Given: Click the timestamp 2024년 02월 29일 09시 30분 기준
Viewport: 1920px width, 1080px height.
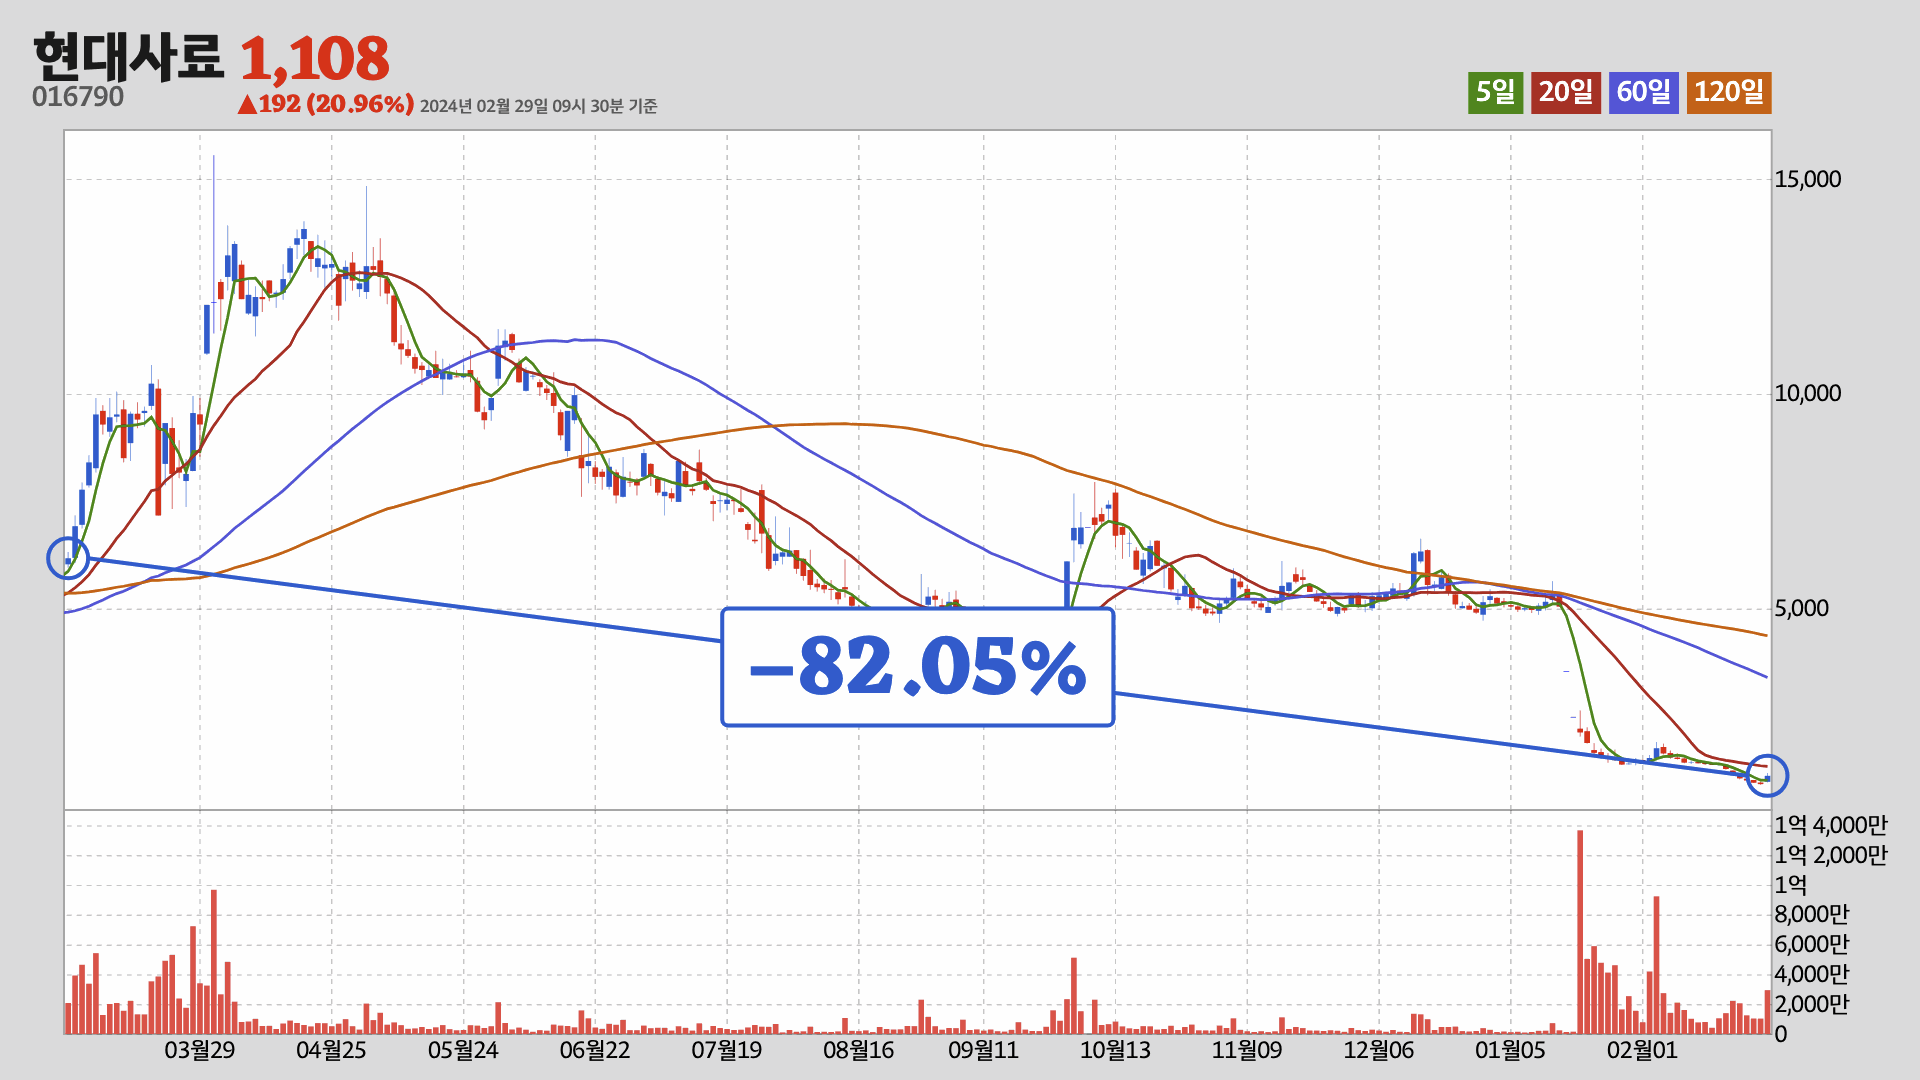Looking at the screenshot, I should tap(538, 106).
